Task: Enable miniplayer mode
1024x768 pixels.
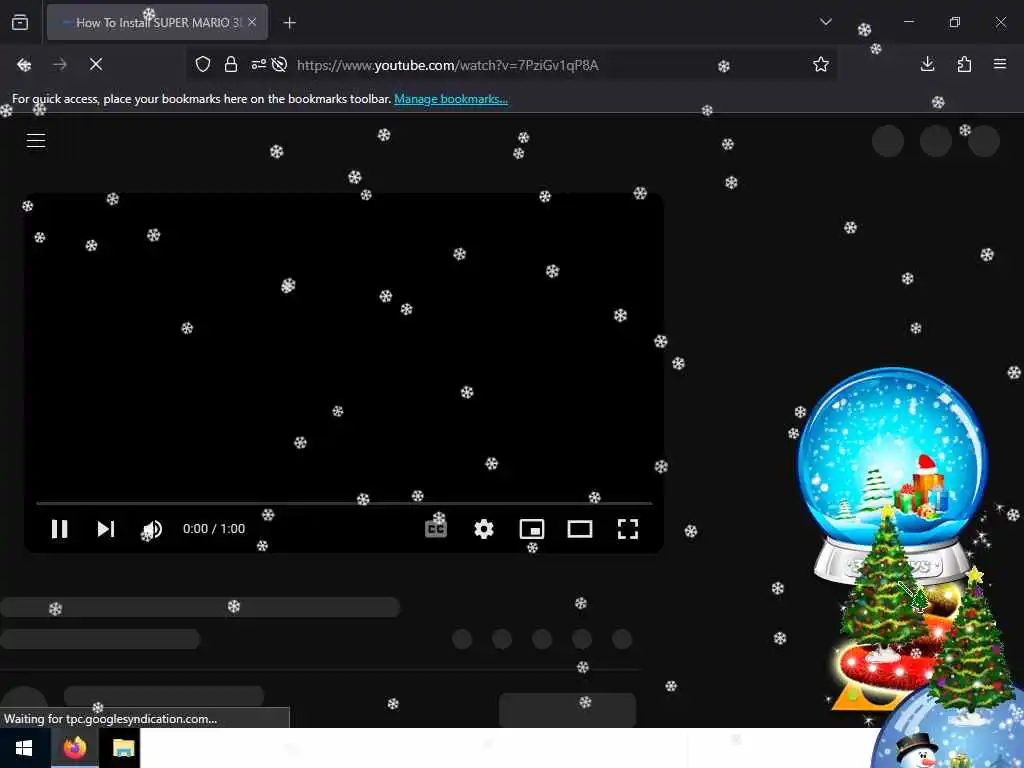Action: [532, 529]
